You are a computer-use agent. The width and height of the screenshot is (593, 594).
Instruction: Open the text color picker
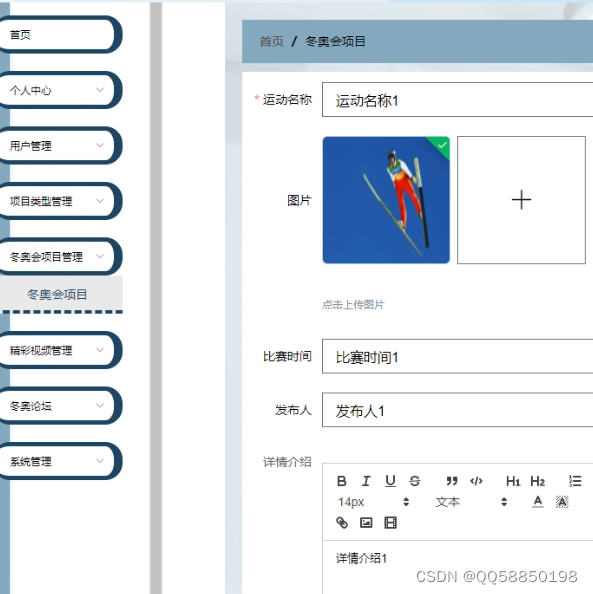click(537, 502)
